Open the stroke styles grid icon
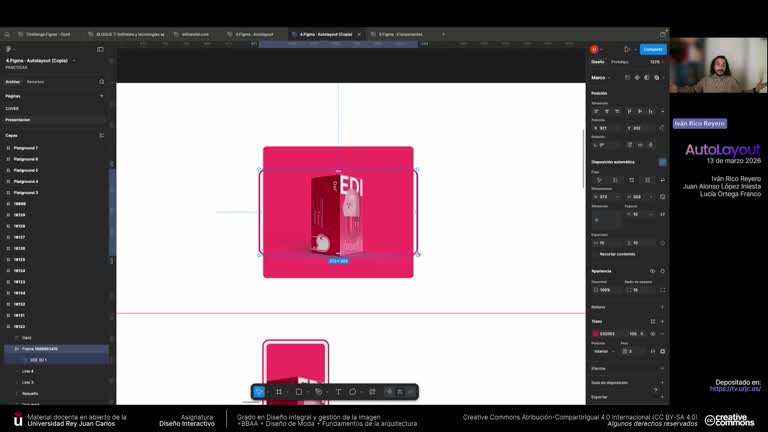768x432 pixels. (653, 322)
